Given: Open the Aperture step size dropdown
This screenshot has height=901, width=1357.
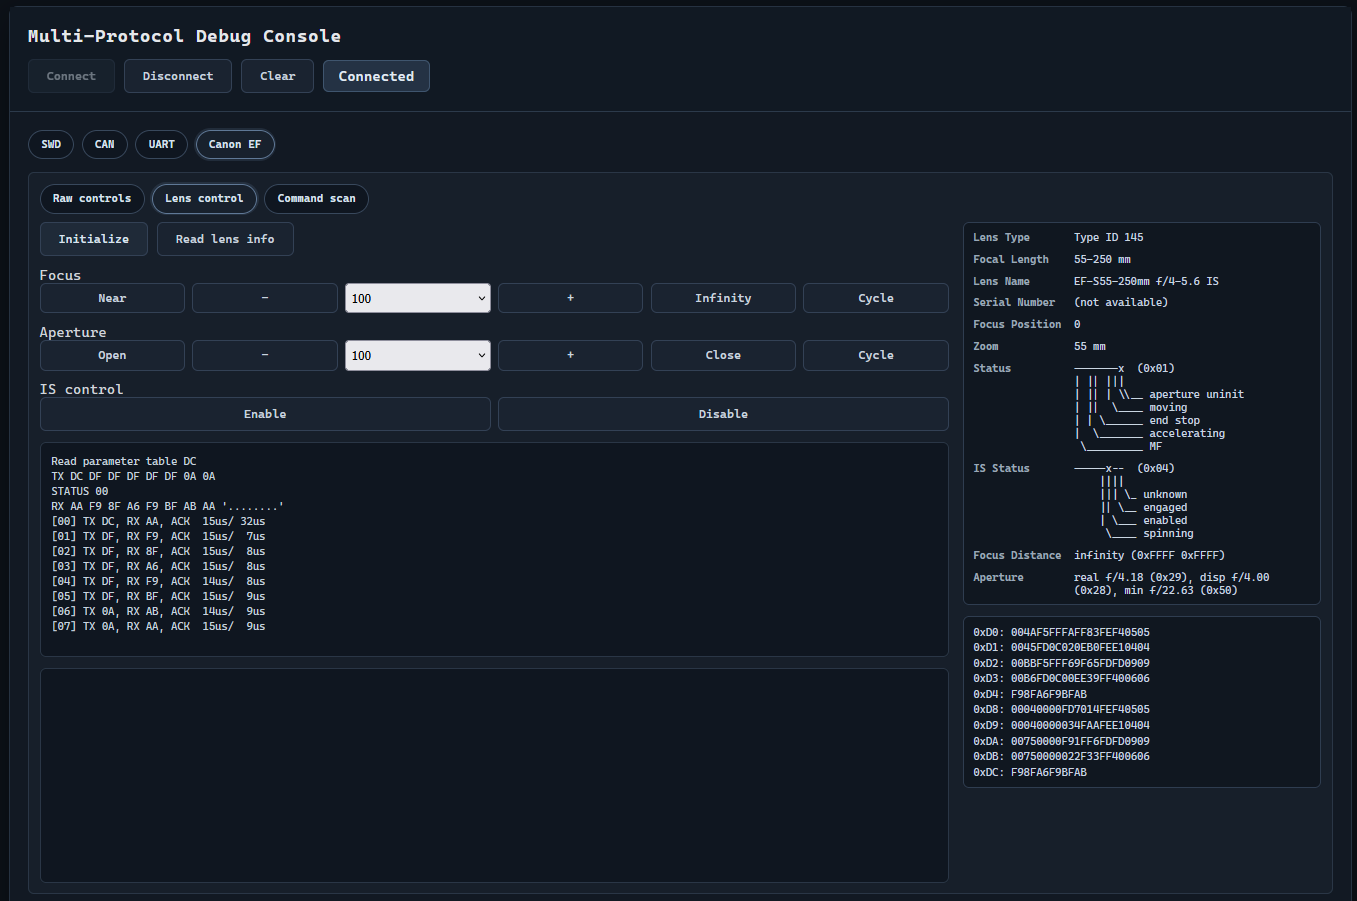Looking at the screenshot, I should click(x=418, y=355).
